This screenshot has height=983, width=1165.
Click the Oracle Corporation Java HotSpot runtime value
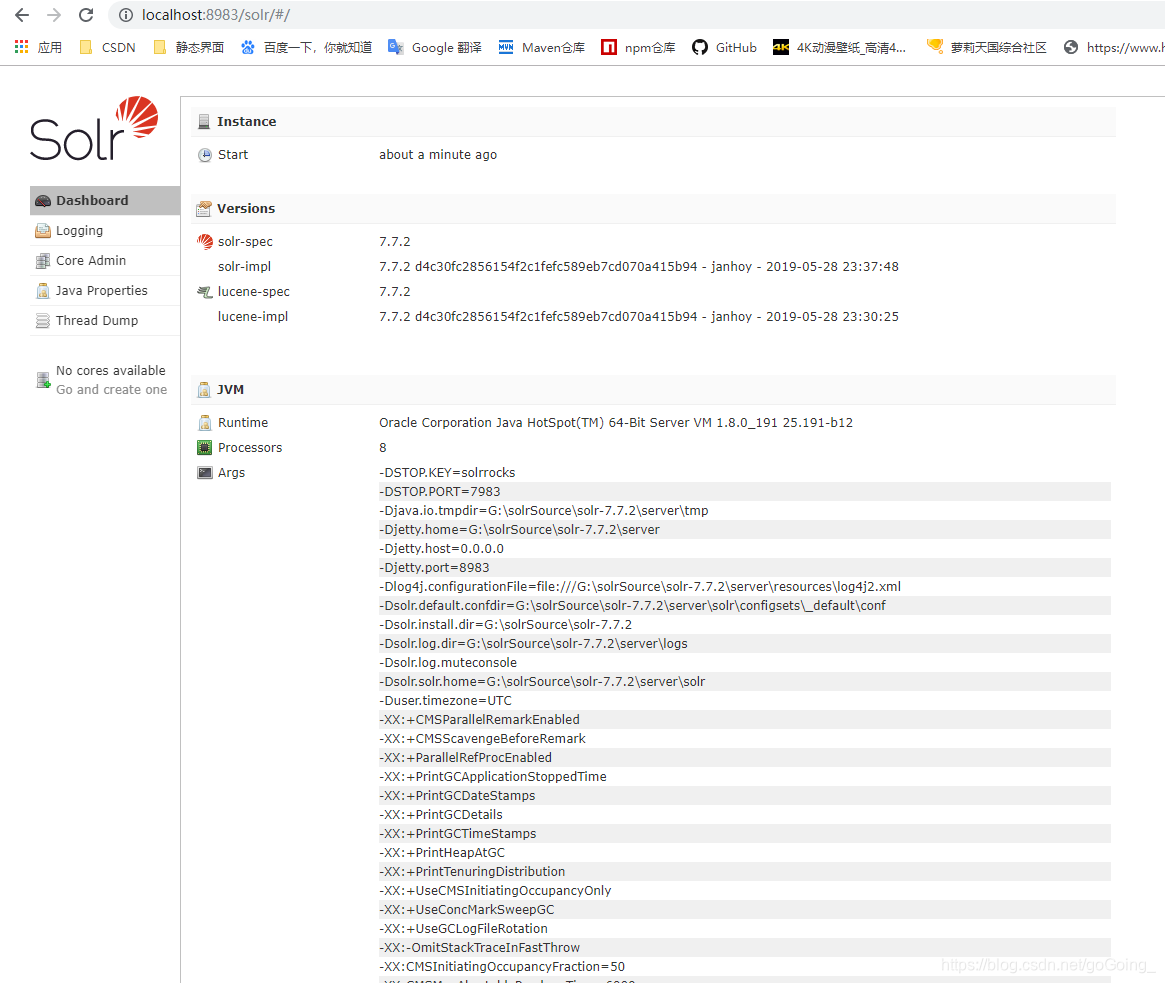pyautogui.click(x=616, y=423)
